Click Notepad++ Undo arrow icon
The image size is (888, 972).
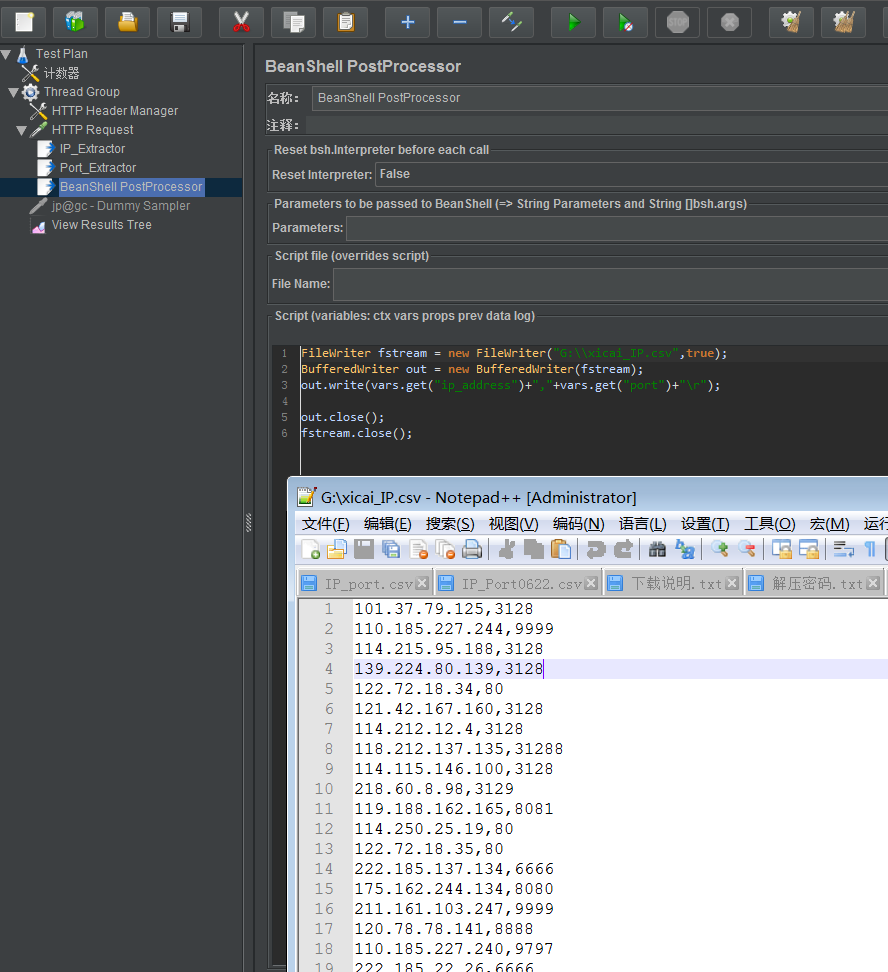596,549
